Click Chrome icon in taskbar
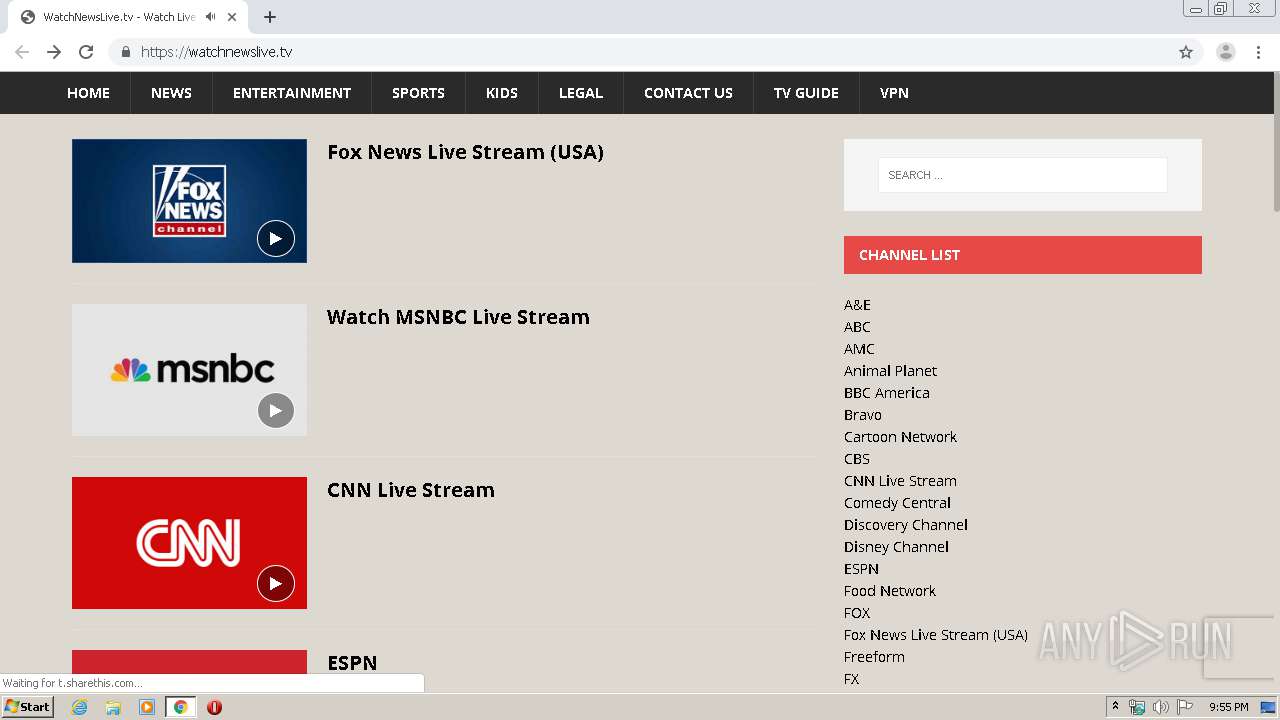1280x720 pixels. pyautogui.click(x=181, y=707)
